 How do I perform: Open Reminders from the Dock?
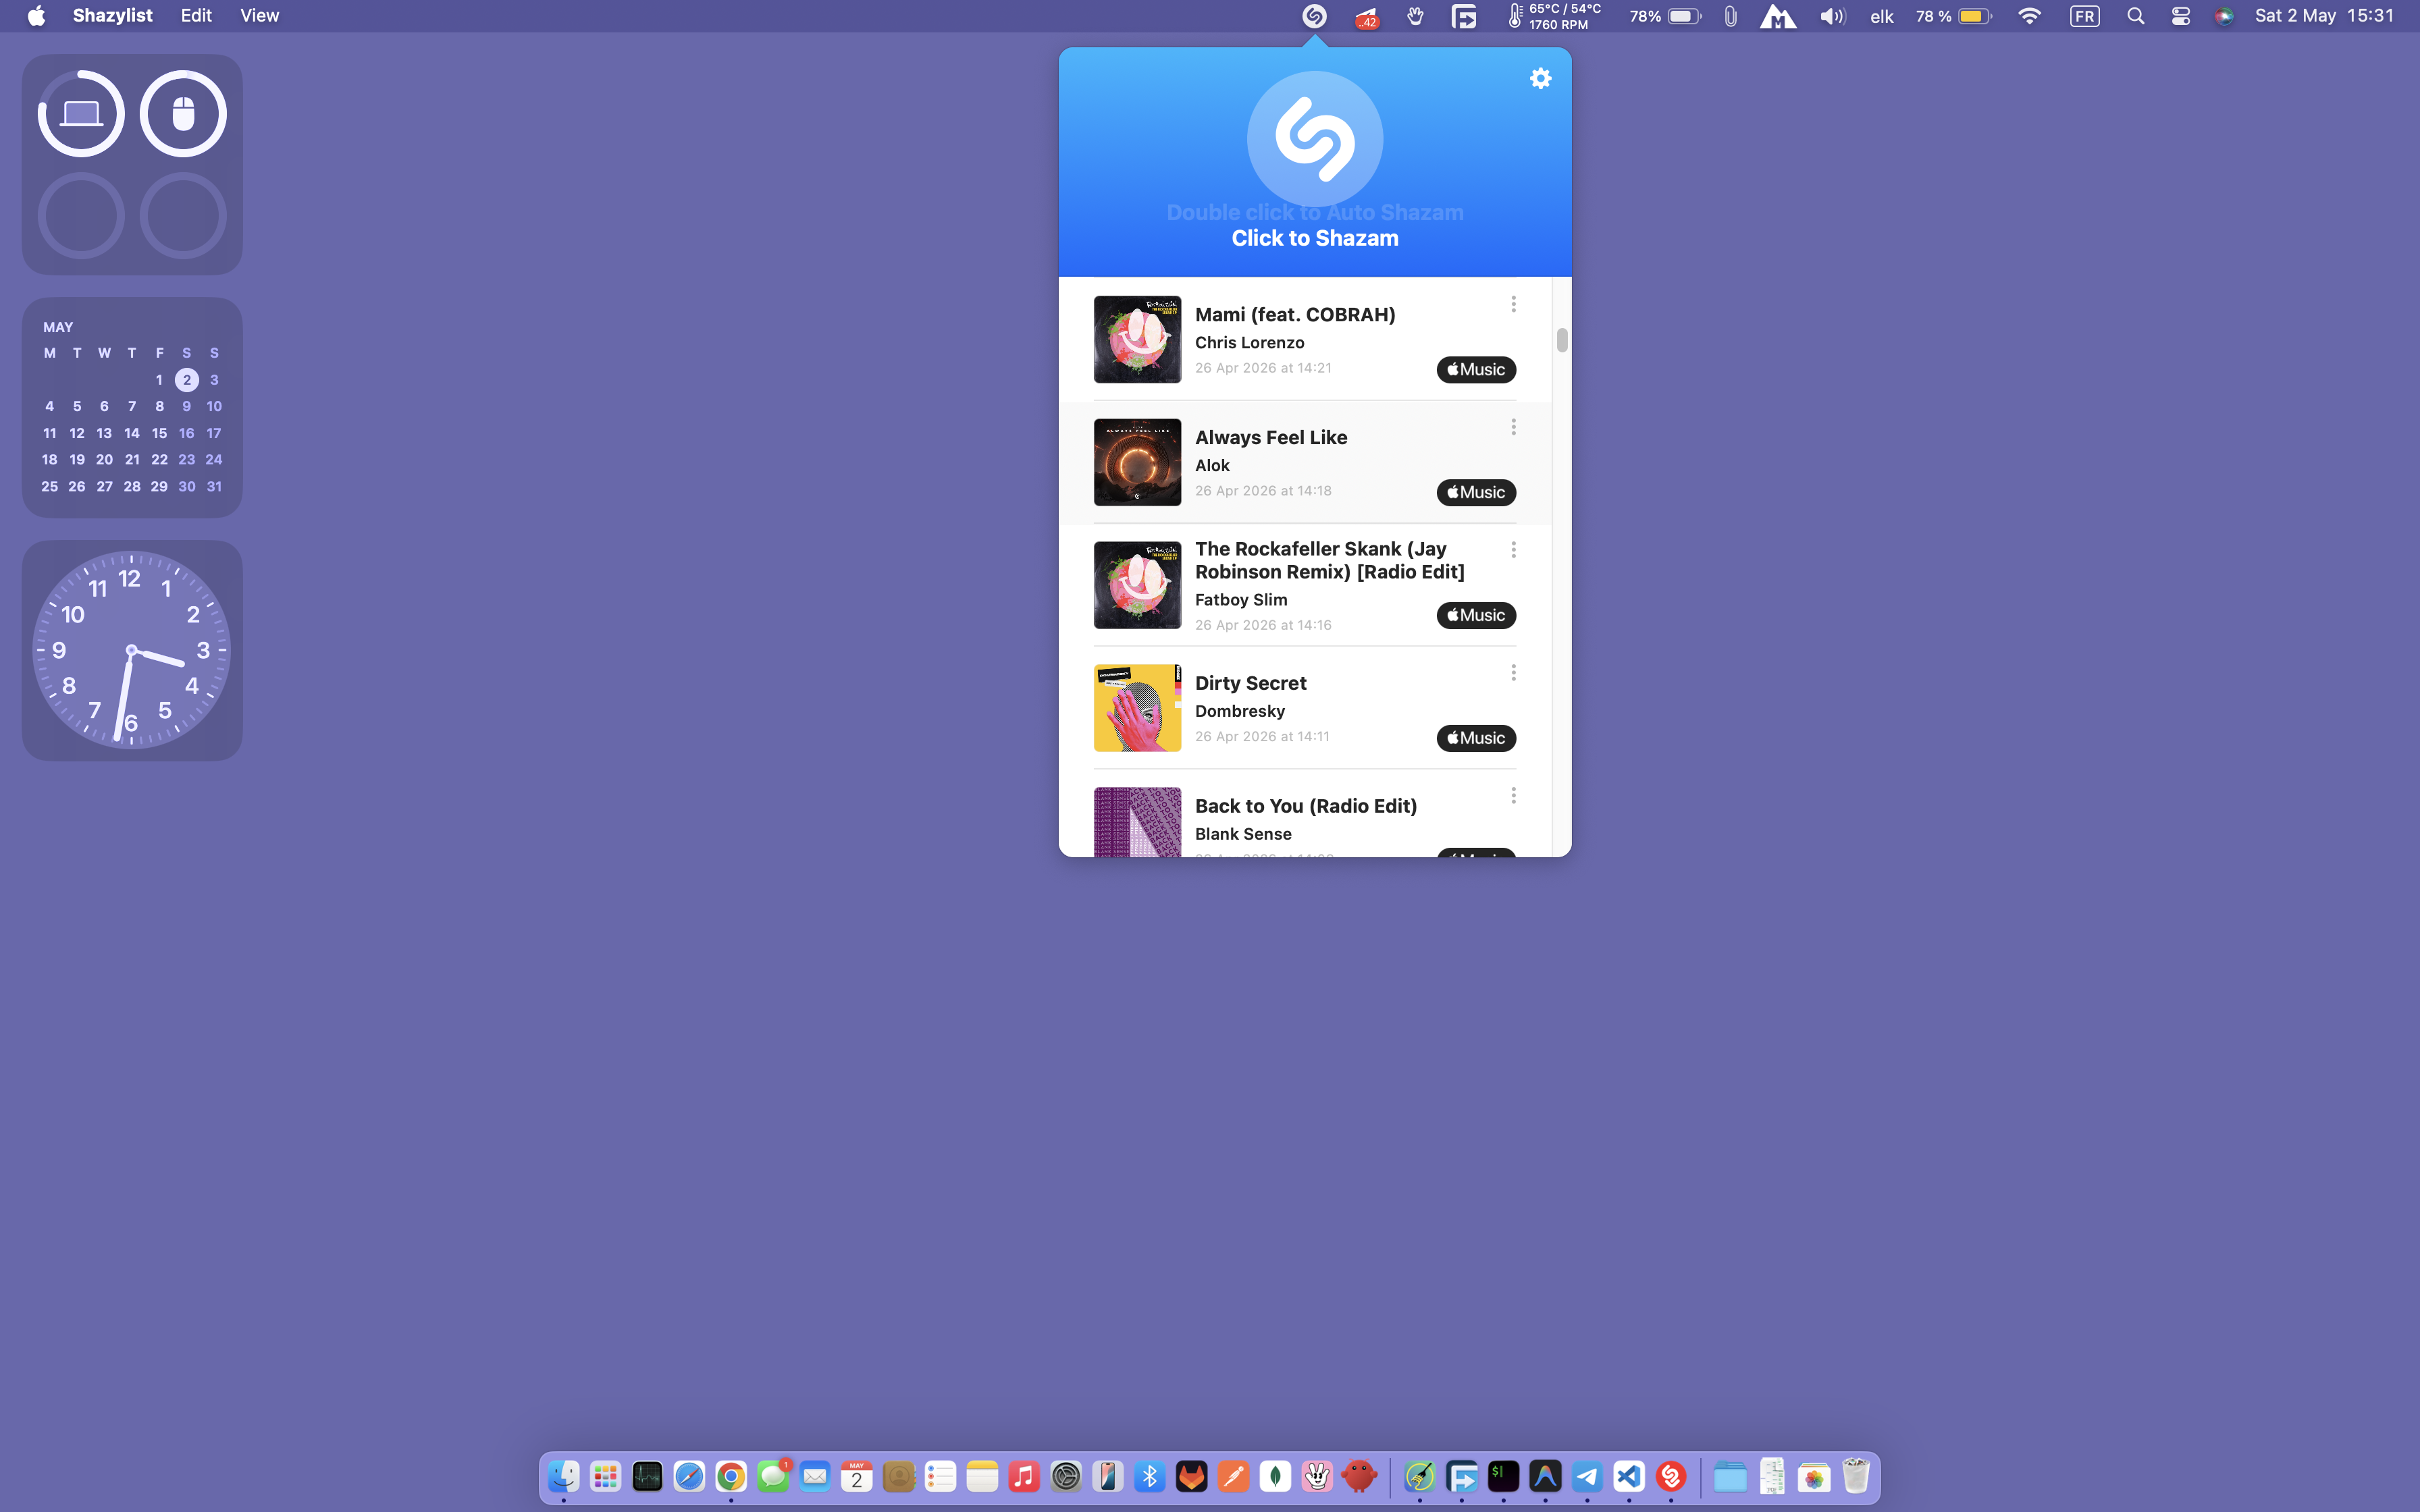[x=940, y=1476]
